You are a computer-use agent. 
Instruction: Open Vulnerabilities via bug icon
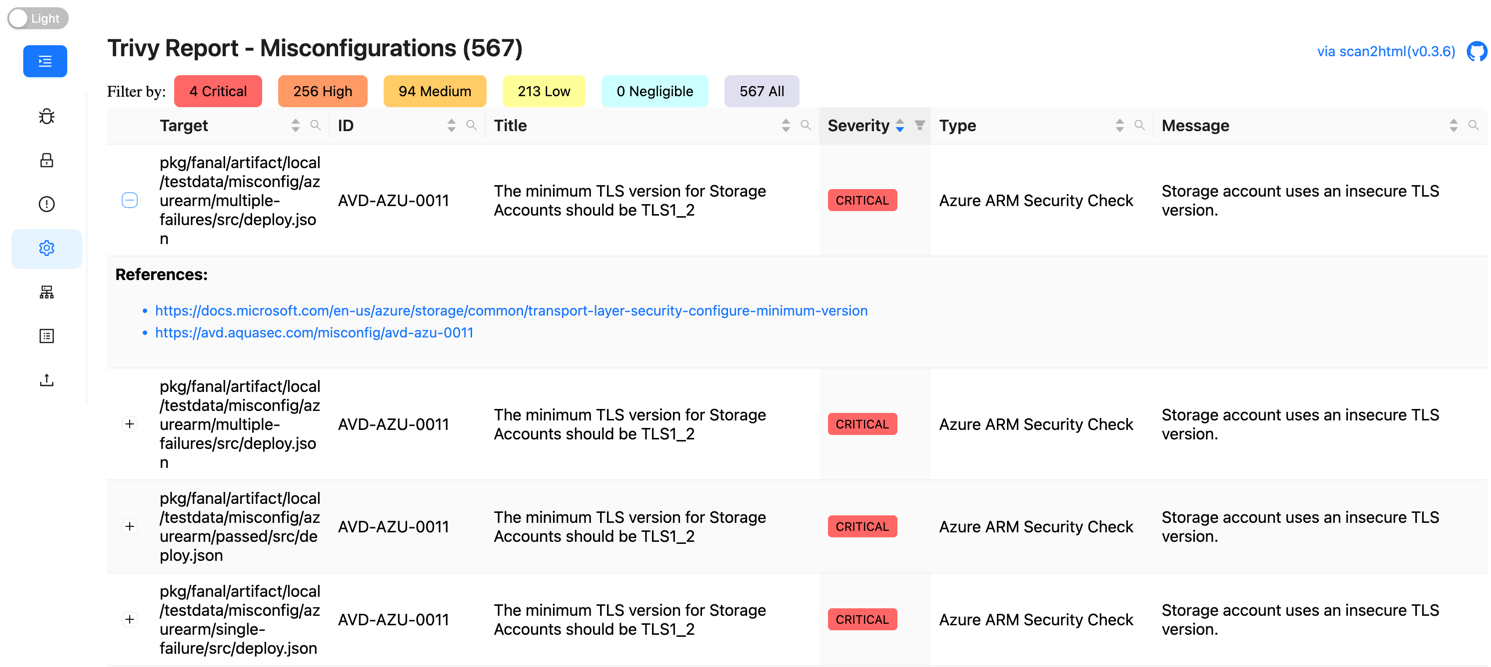(x=46, y=116)
